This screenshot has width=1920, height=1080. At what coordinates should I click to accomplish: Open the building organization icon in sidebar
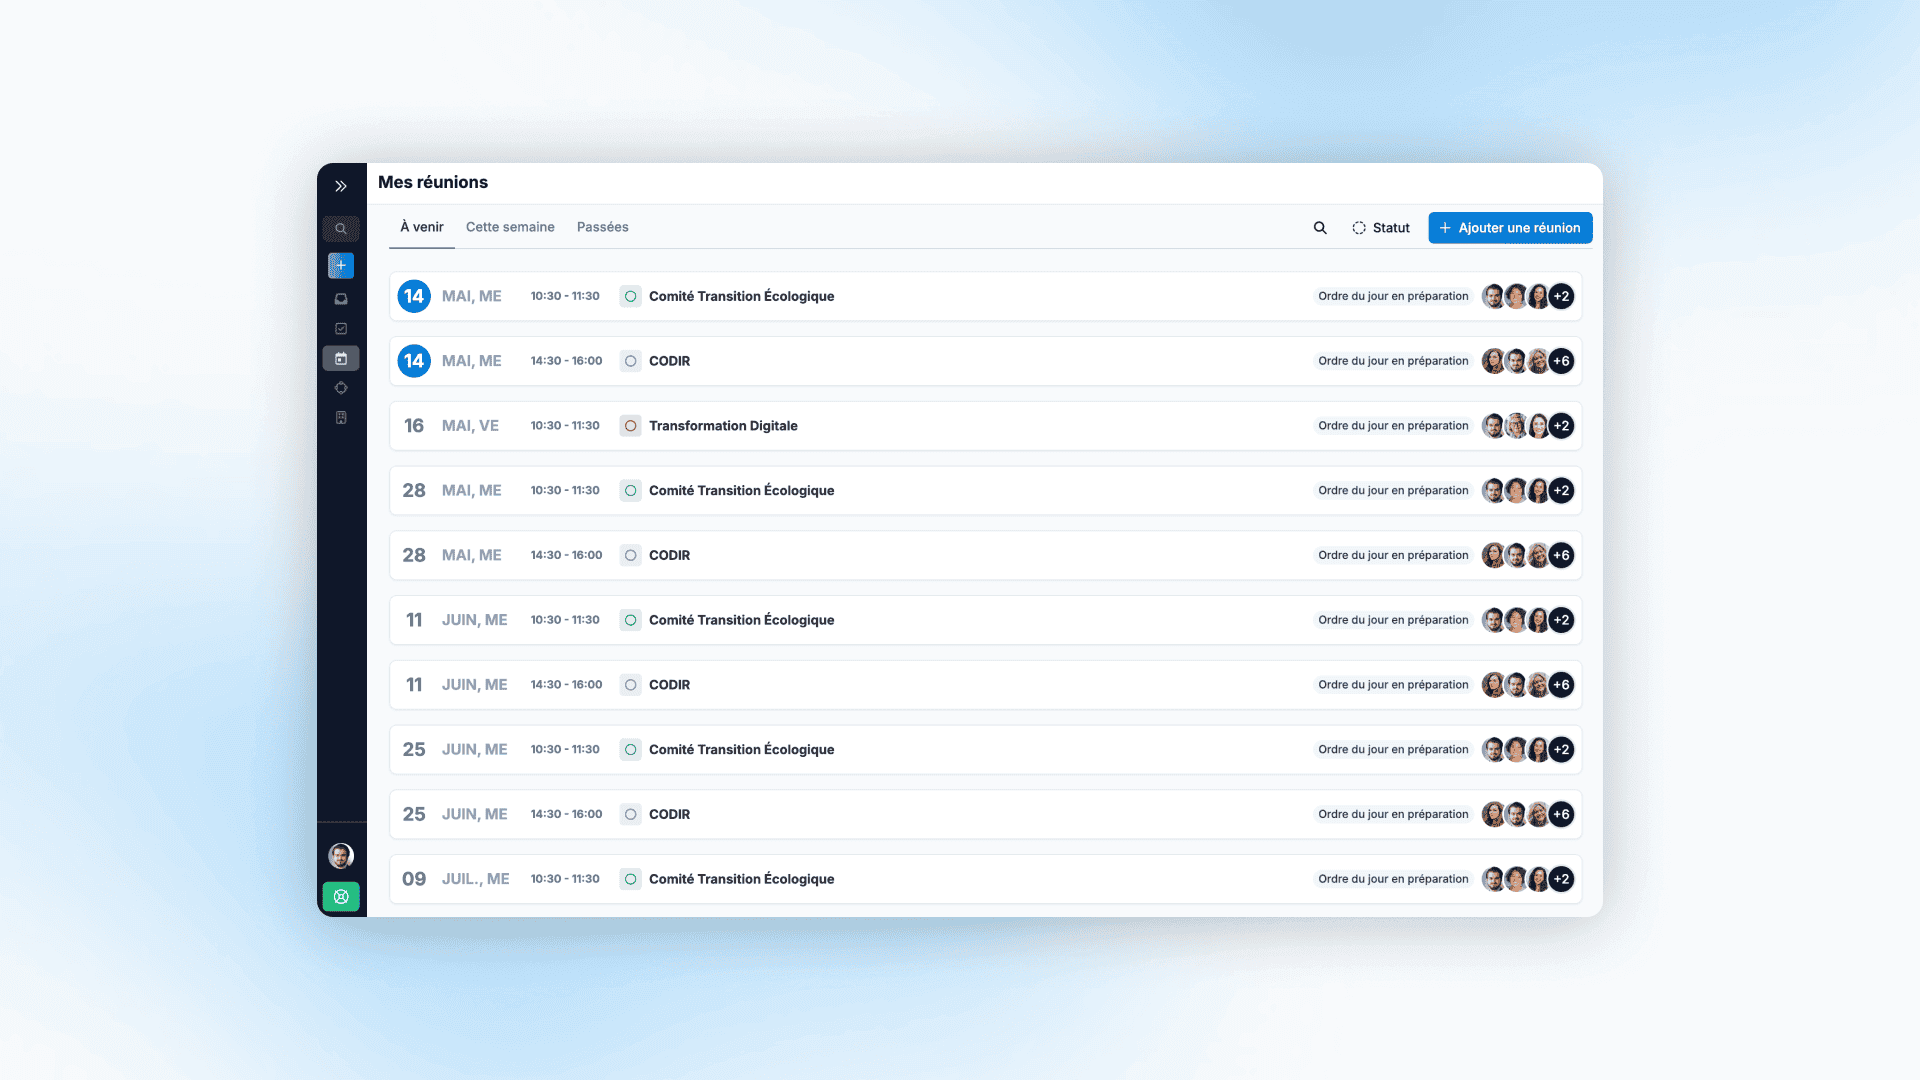point(341,418)
